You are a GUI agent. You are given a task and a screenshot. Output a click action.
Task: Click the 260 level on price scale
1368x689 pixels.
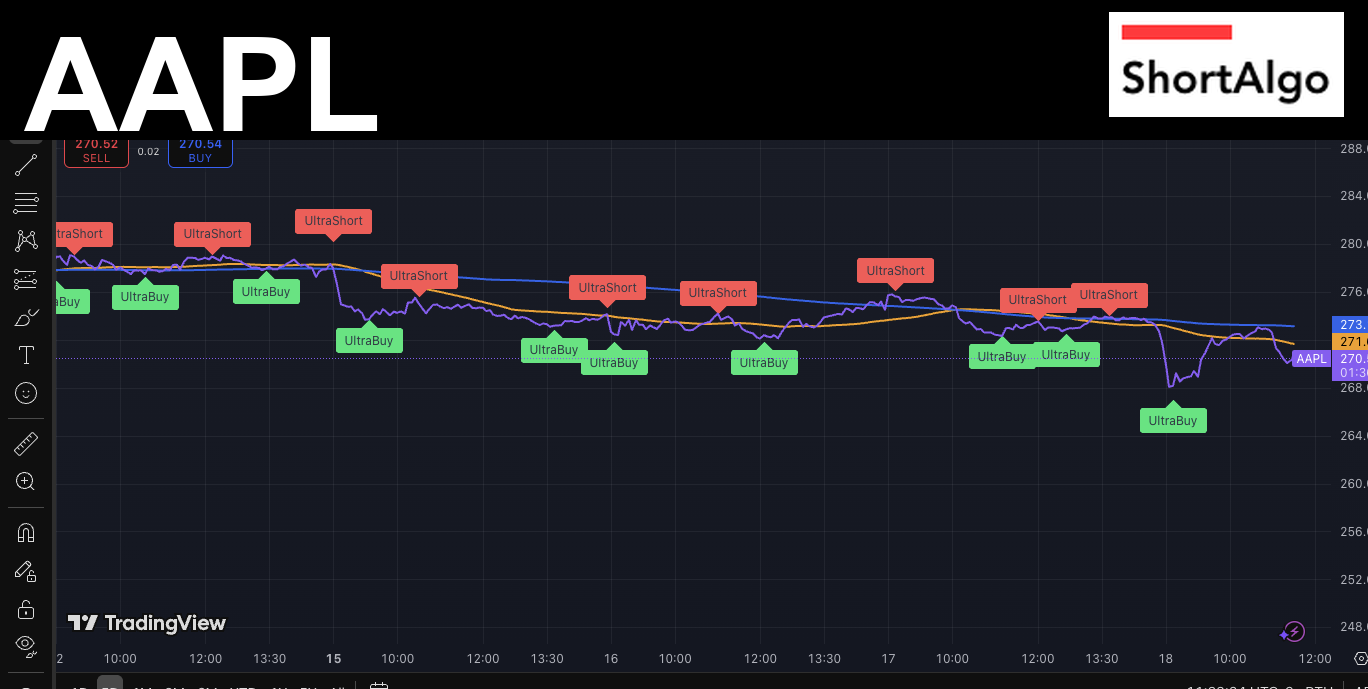click(x=1353, y=483)
